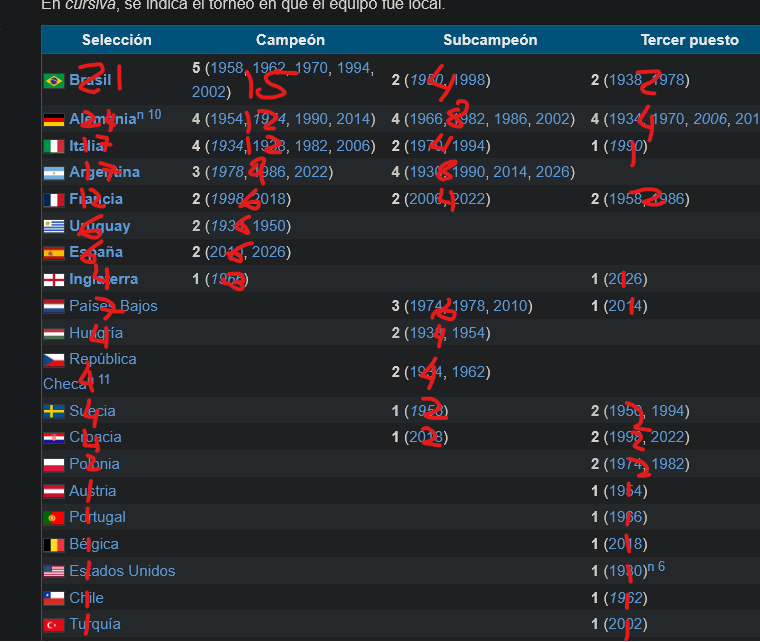The height and width of the screenshot is (642, 760).
Task: Open 1994 link in Italia runner-up years
Action: 468,146
